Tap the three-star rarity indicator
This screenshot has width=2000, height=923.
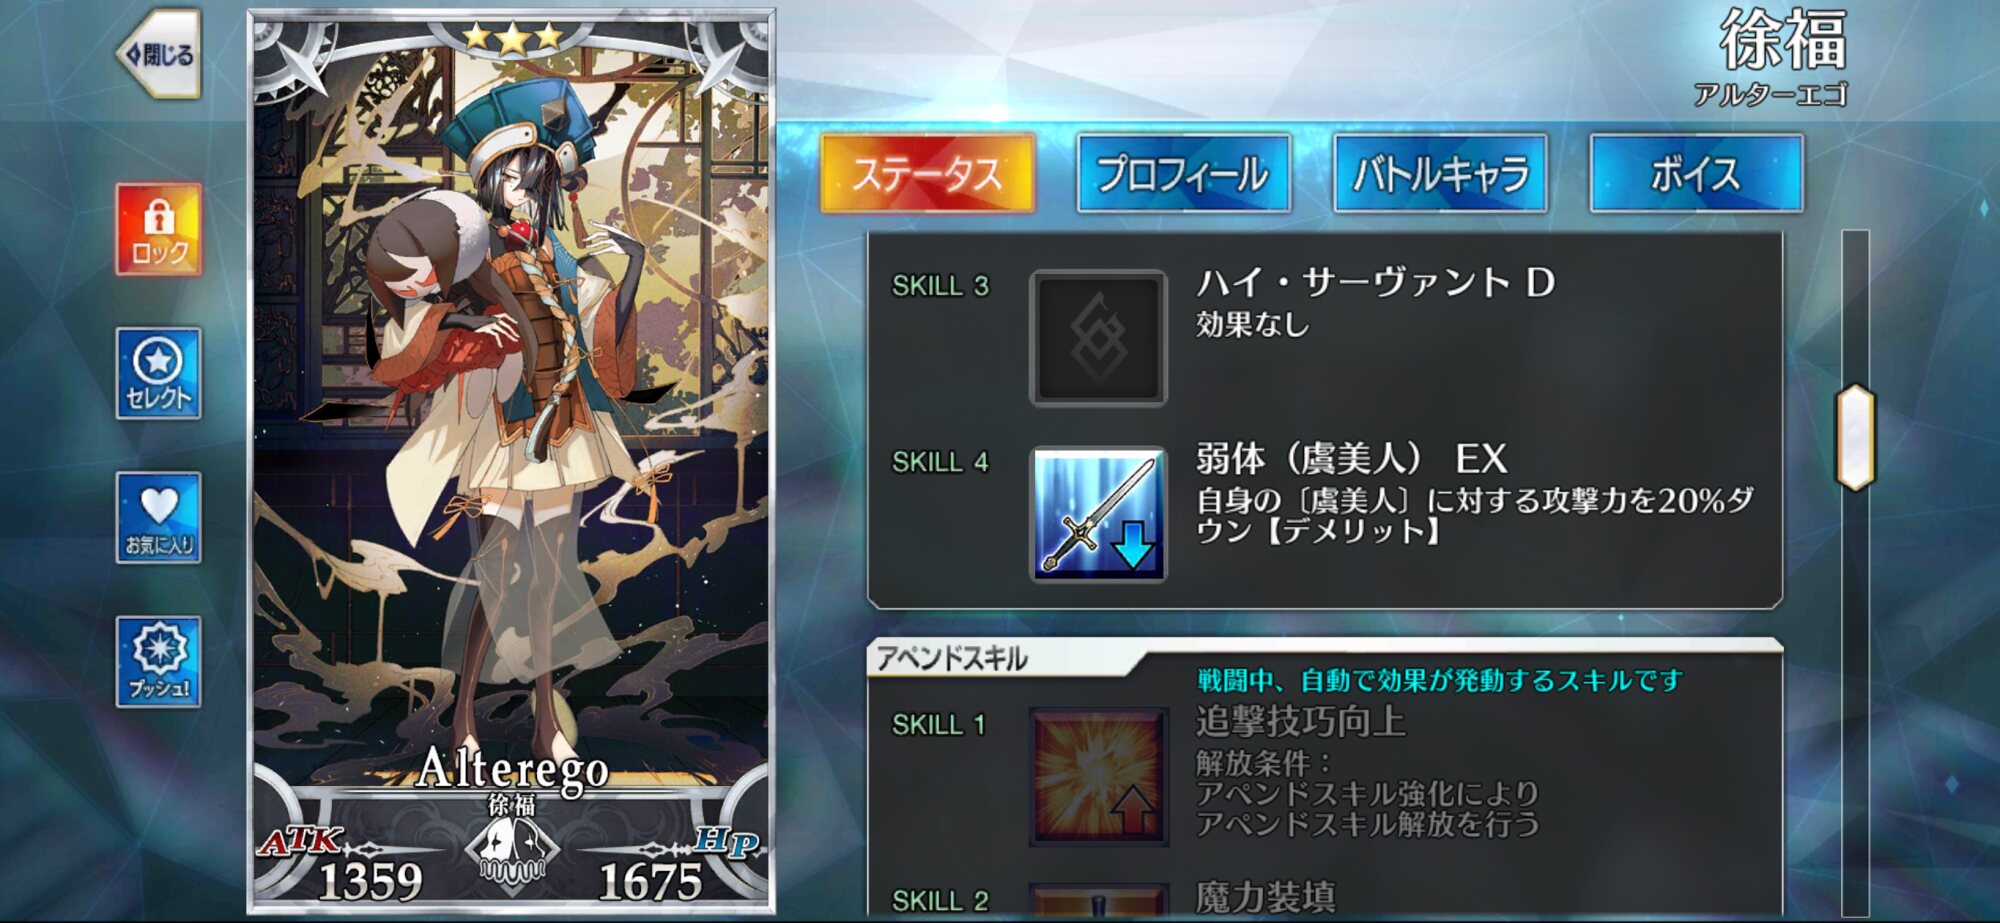tap(511, 38)
